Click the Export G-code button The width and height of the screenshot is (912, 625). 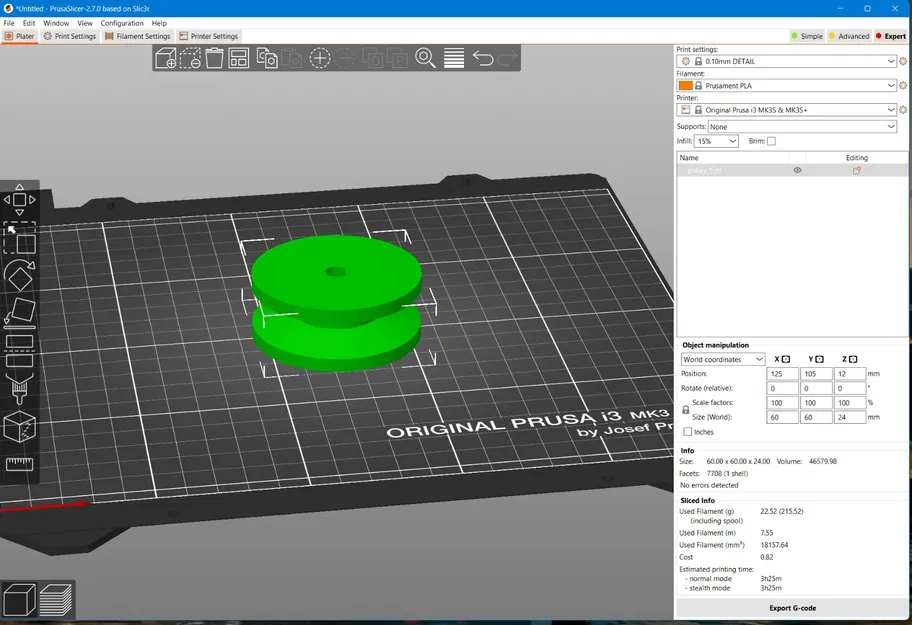pos(793,608)
